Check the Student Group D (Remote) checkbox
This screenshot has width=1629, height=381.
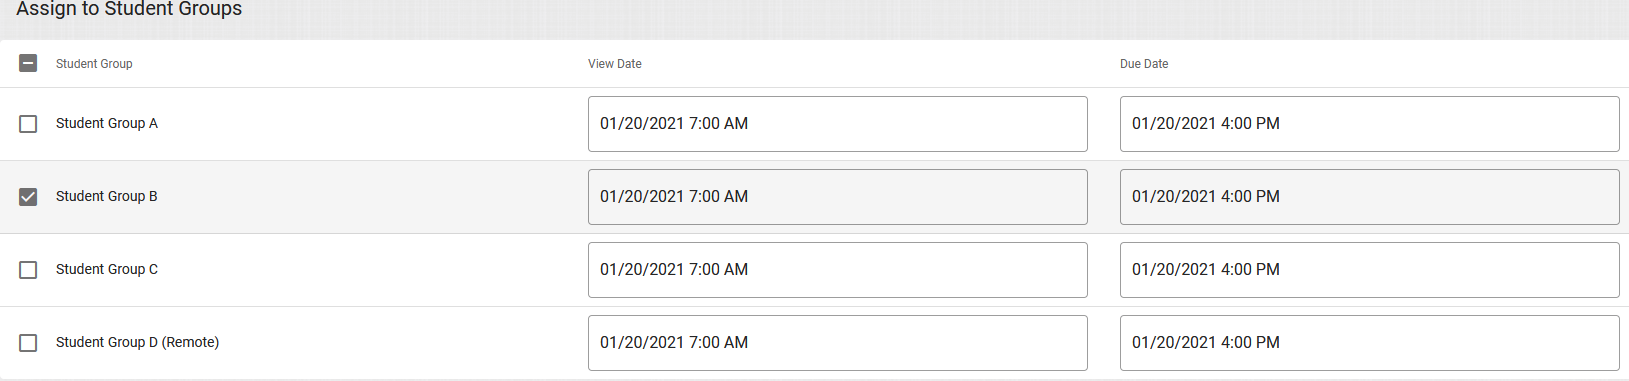point(28,343)
